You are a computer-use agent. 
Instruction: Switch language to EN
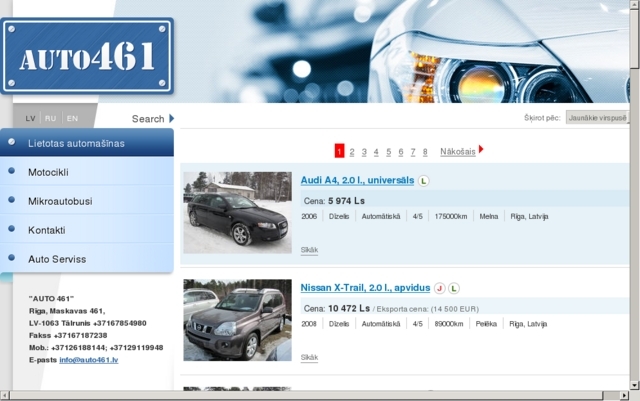[x=72, y=118]
